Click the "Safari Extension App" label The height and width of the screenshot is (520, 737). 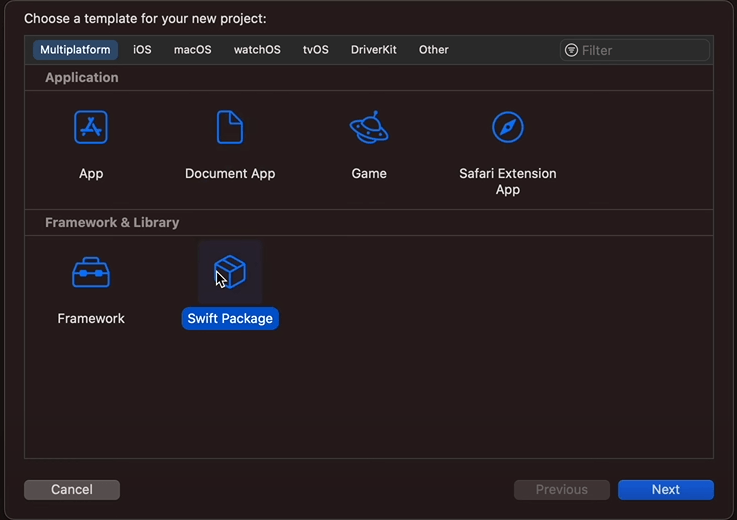[508, 181]
